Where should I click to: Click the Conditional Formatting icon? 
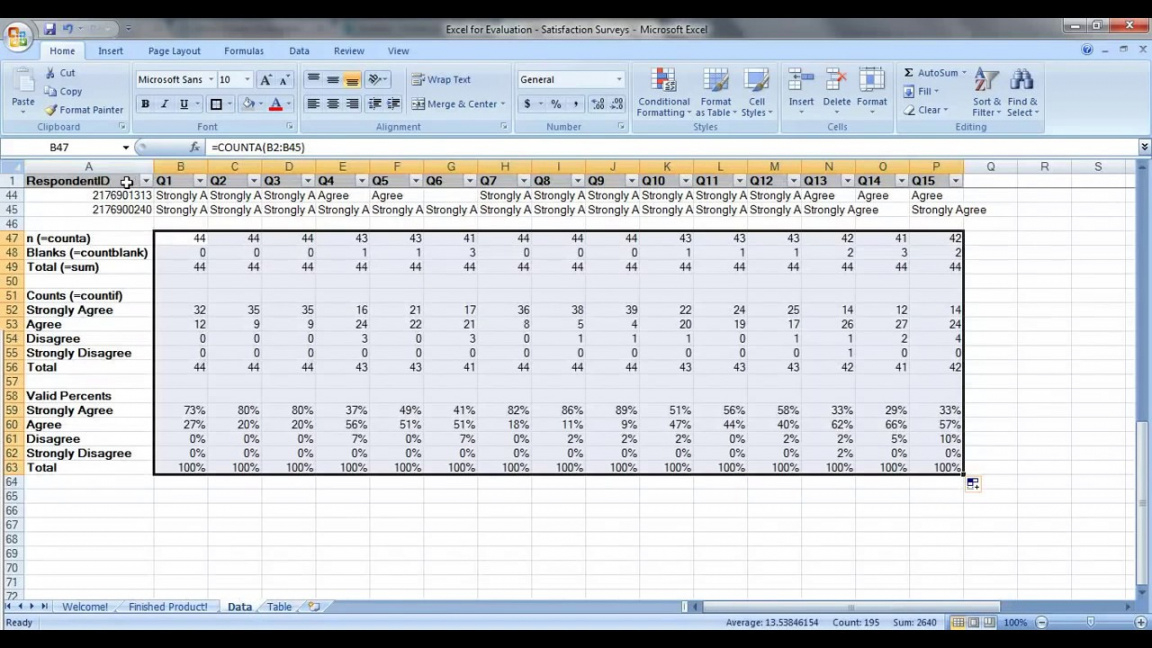664,82
